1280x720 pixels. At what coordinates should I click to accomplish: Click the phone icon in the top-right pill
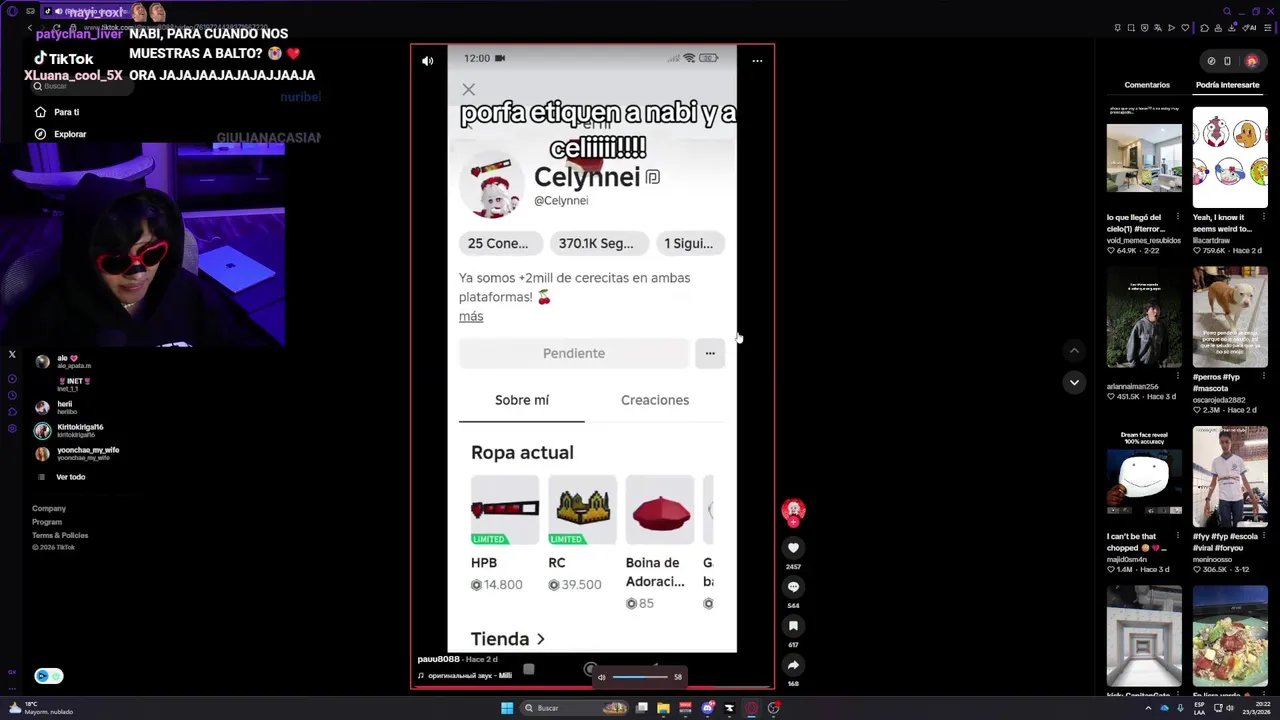[x=1227, y=61]
